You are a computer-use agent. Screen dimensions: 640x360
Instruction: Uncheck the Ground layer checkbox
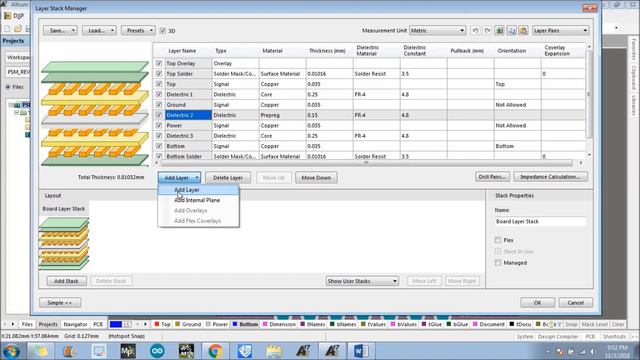[x=159, y=104]
